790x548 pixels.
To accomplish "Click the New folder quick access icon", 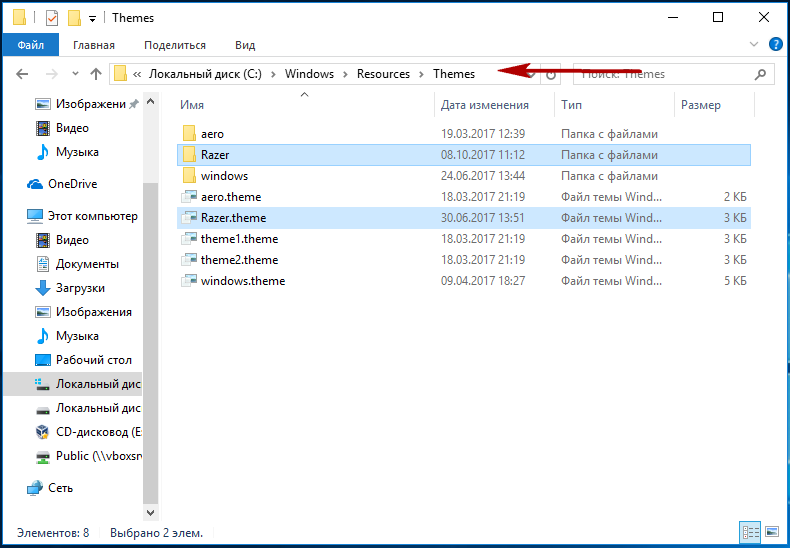I will 75,18.
